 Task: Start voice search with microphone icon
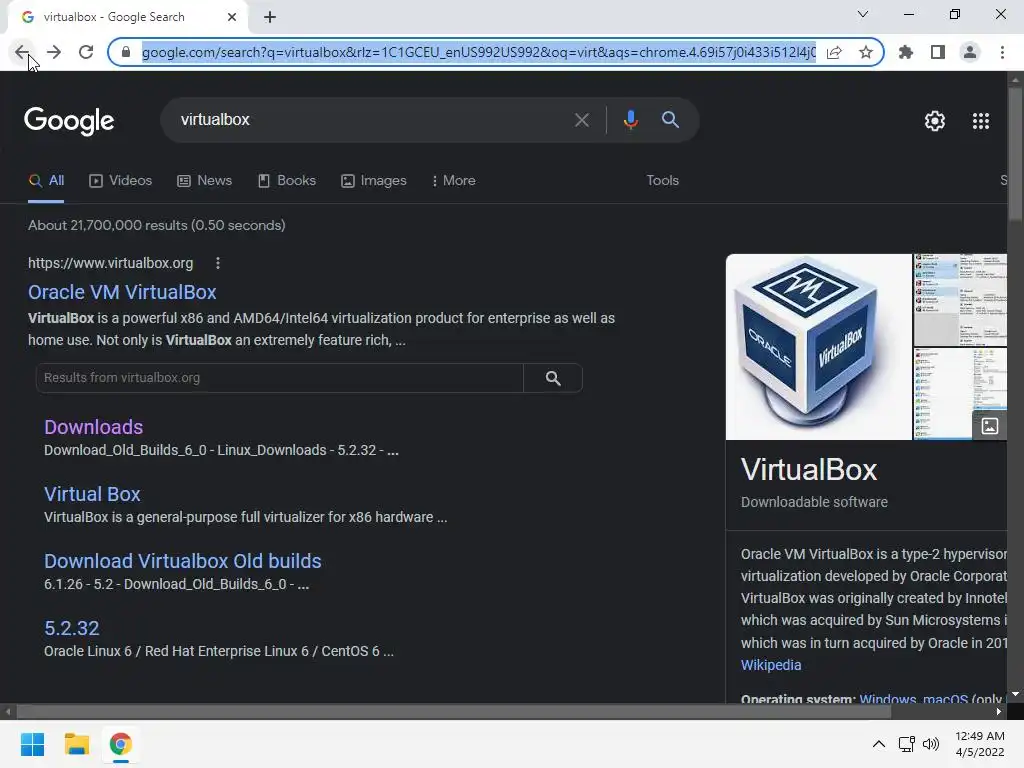(x=630, y=120)
